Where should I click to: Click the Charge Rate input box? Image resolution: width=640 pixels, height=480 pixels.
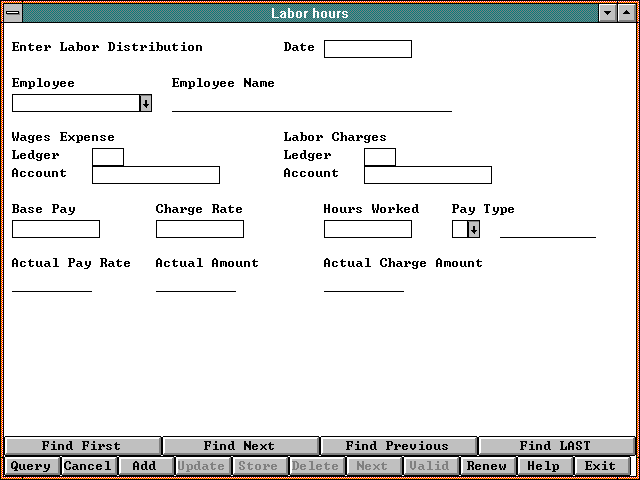point(200,229)
